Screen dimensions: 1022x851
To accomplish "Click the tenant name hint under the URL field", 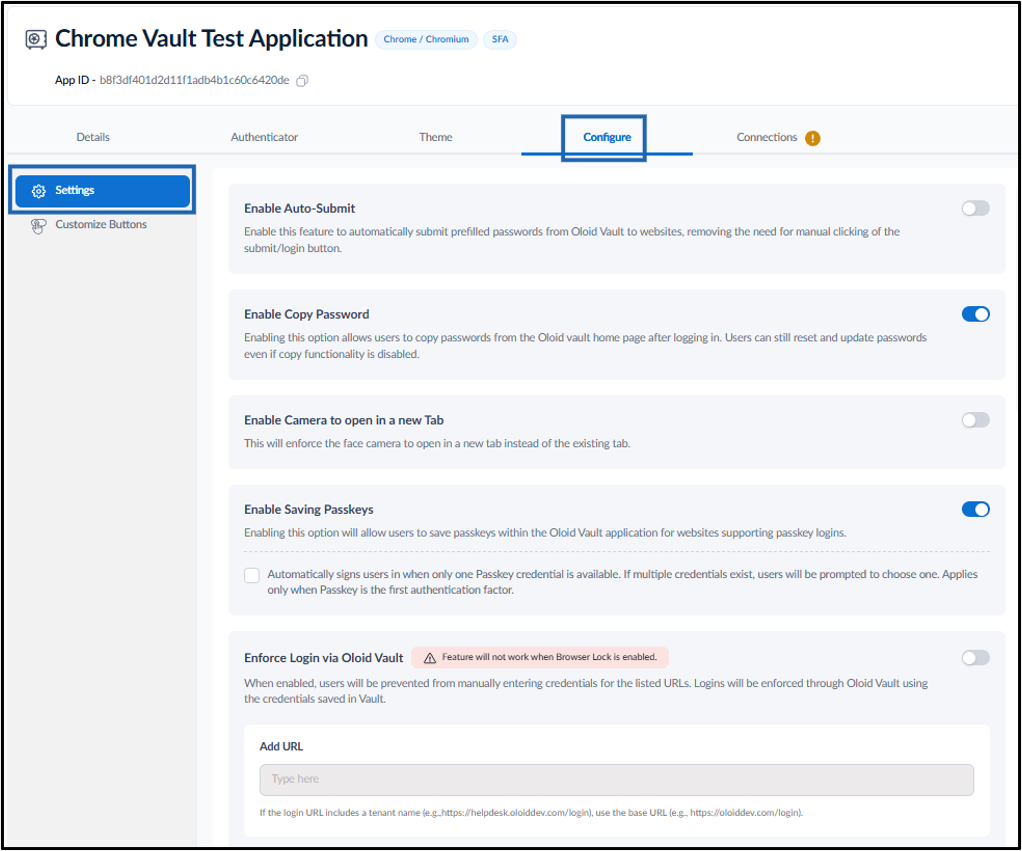I will (531, 813).
